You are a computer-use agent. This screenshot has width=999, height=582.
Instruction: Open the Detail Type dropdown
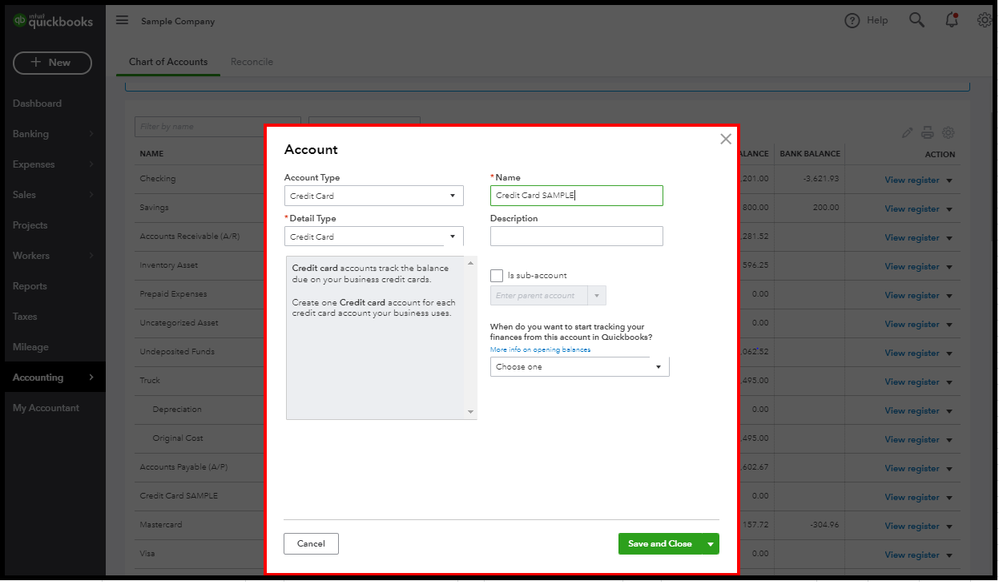pos(374,236)
